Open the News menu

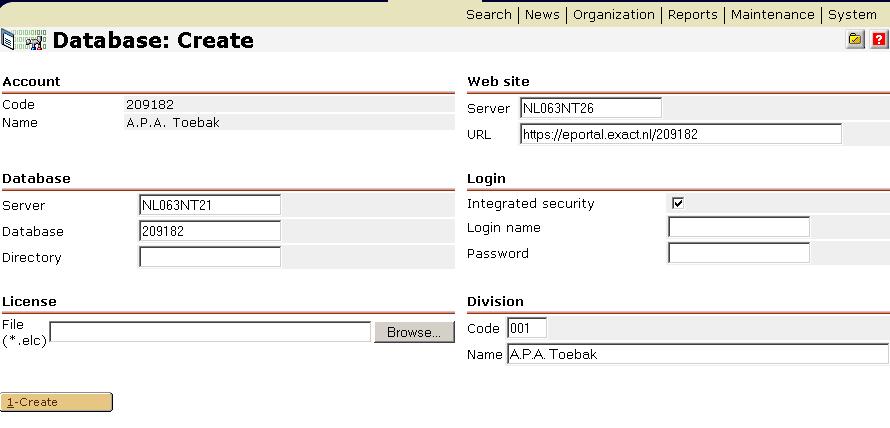(x=542, y=14)
